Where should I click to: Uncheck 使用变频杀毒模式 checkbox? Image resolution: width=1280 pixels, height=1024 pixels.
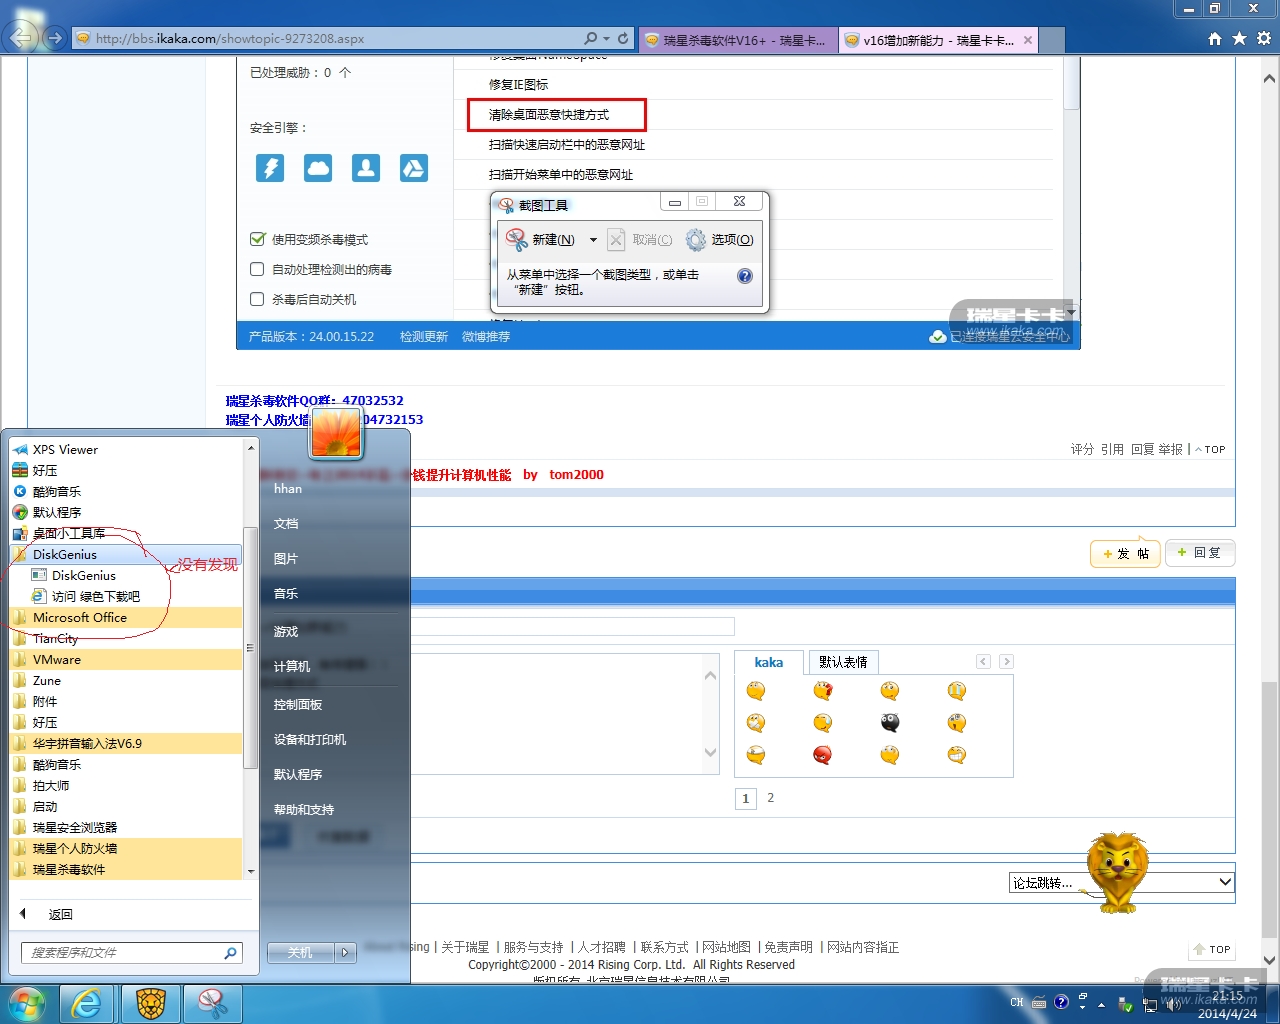tap(257, 239)
